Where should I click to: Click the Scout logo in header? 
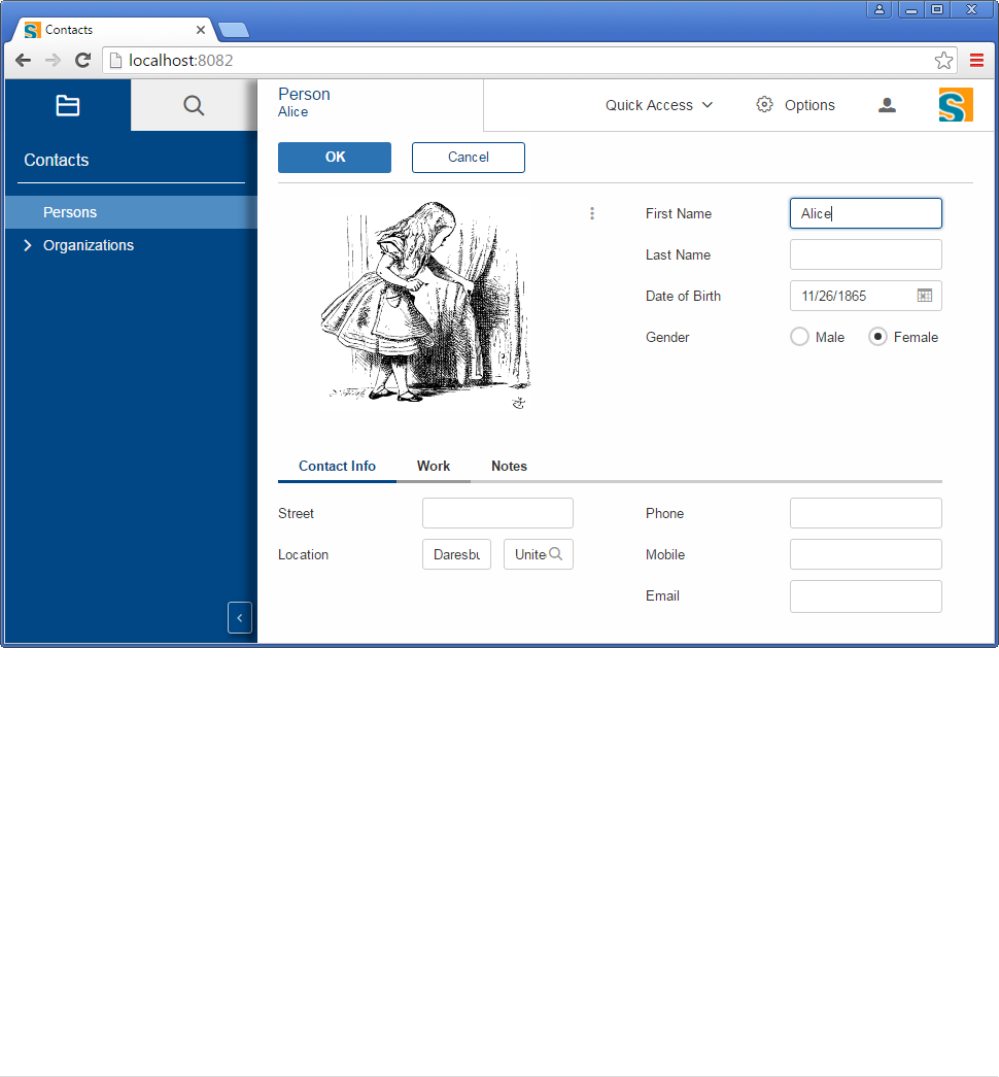[956, 104]
